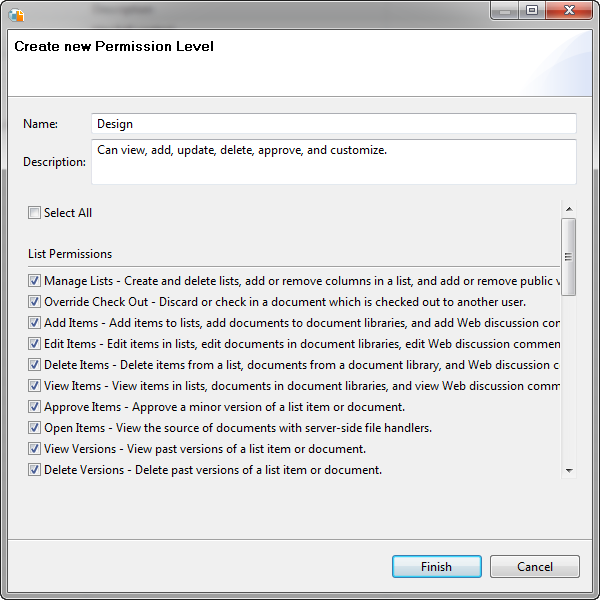This screenshot has width=600, height=600.
Task: Click the scrollbar down arrow
Action: pyautogui.click(x=568, y=470)
